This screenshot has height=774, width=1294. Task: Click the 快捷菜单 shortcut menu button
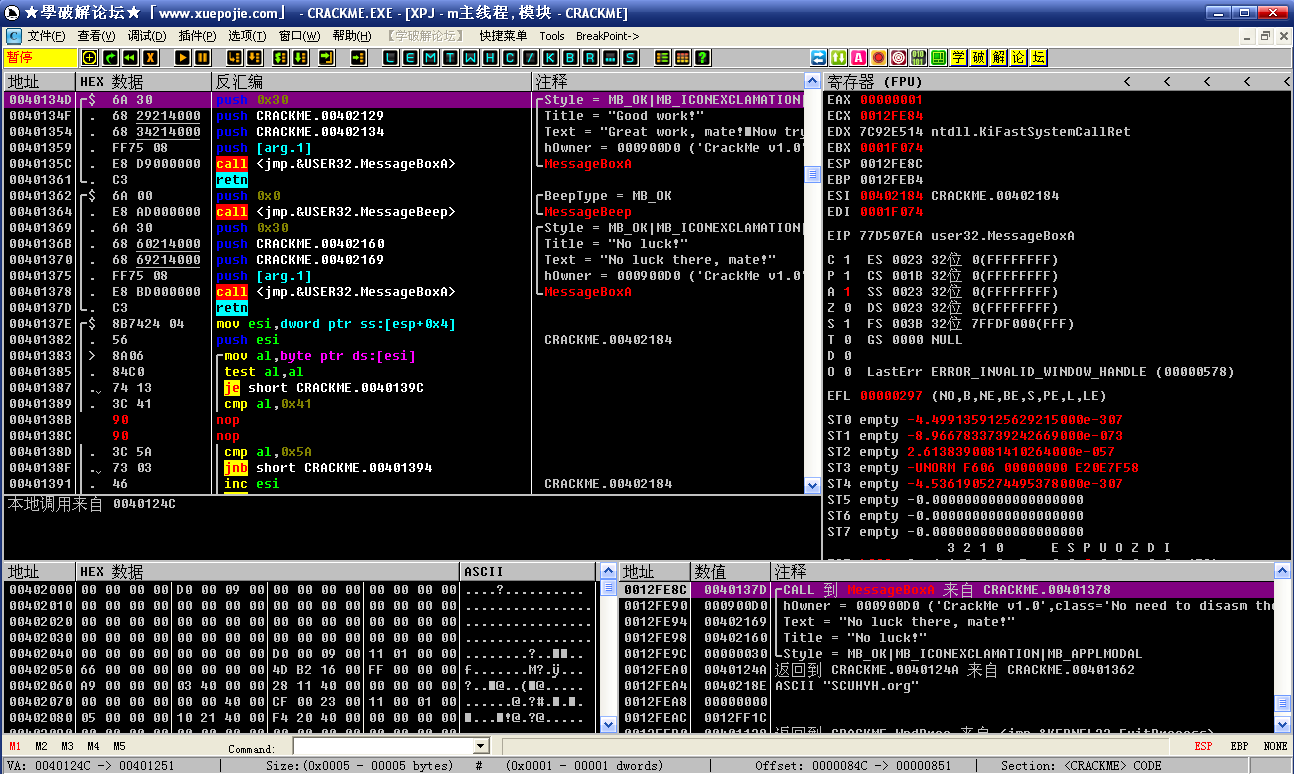[x=503, y=36]
